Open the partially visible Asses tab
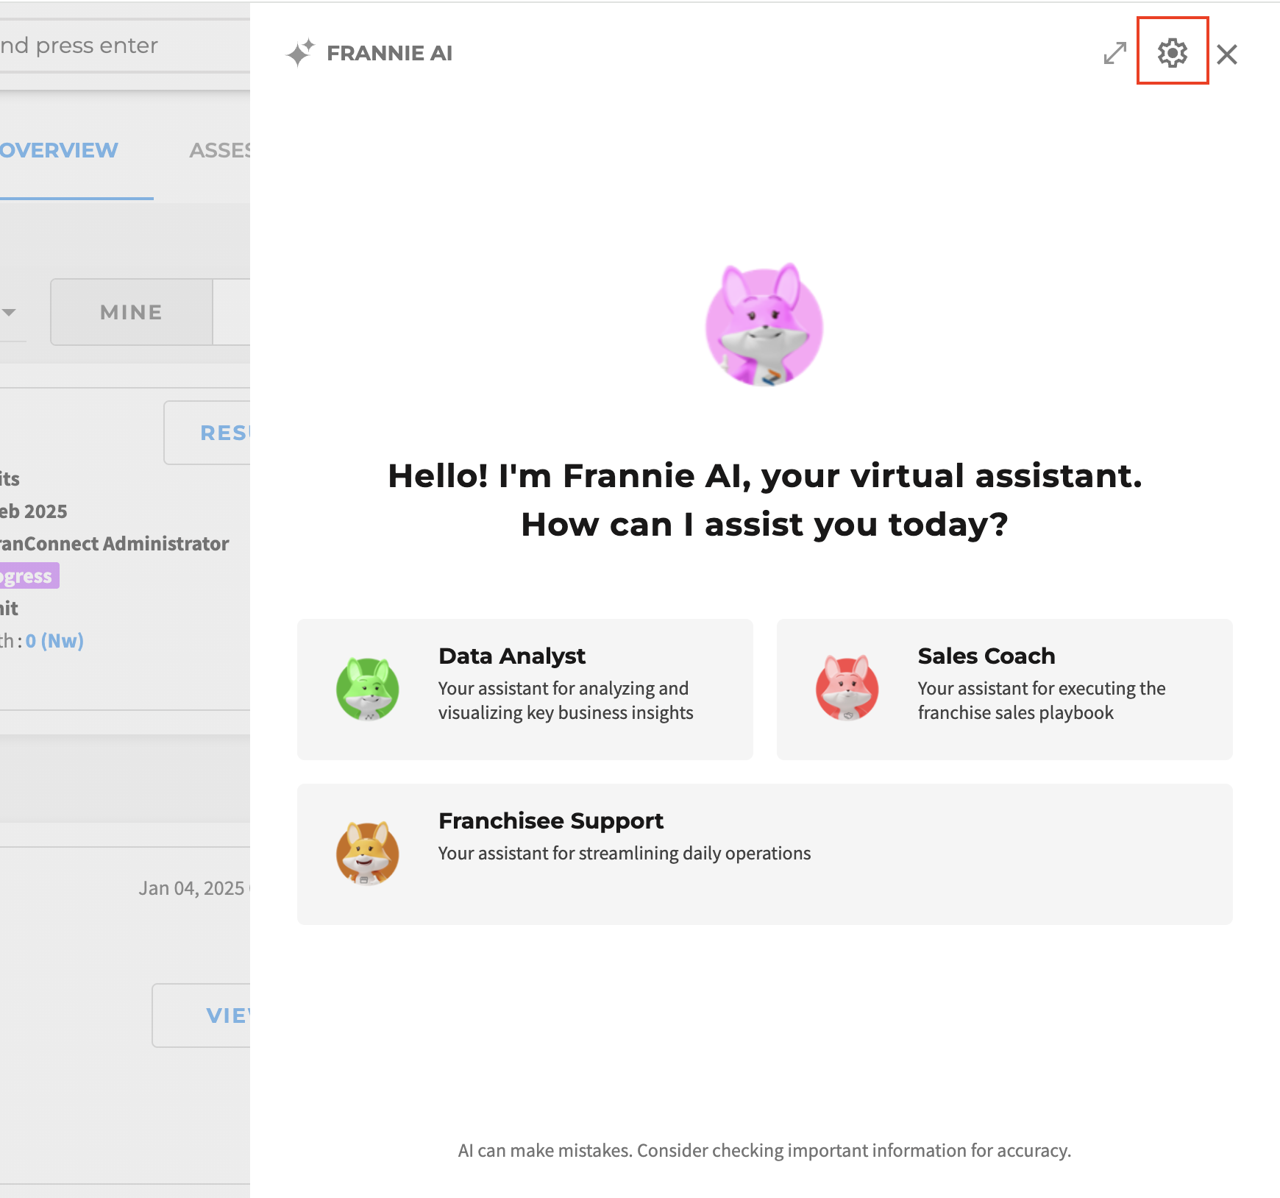The height and width of the screenshot is (1198, 1280). tap(219, 150)
